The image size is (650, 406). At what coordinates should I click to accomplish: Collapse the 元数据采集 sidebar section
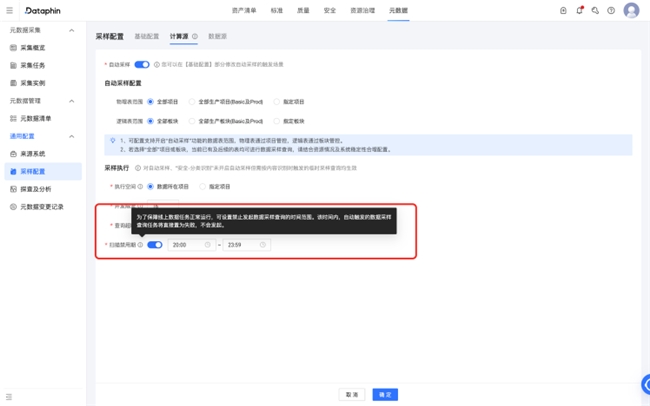click(71, 30)
